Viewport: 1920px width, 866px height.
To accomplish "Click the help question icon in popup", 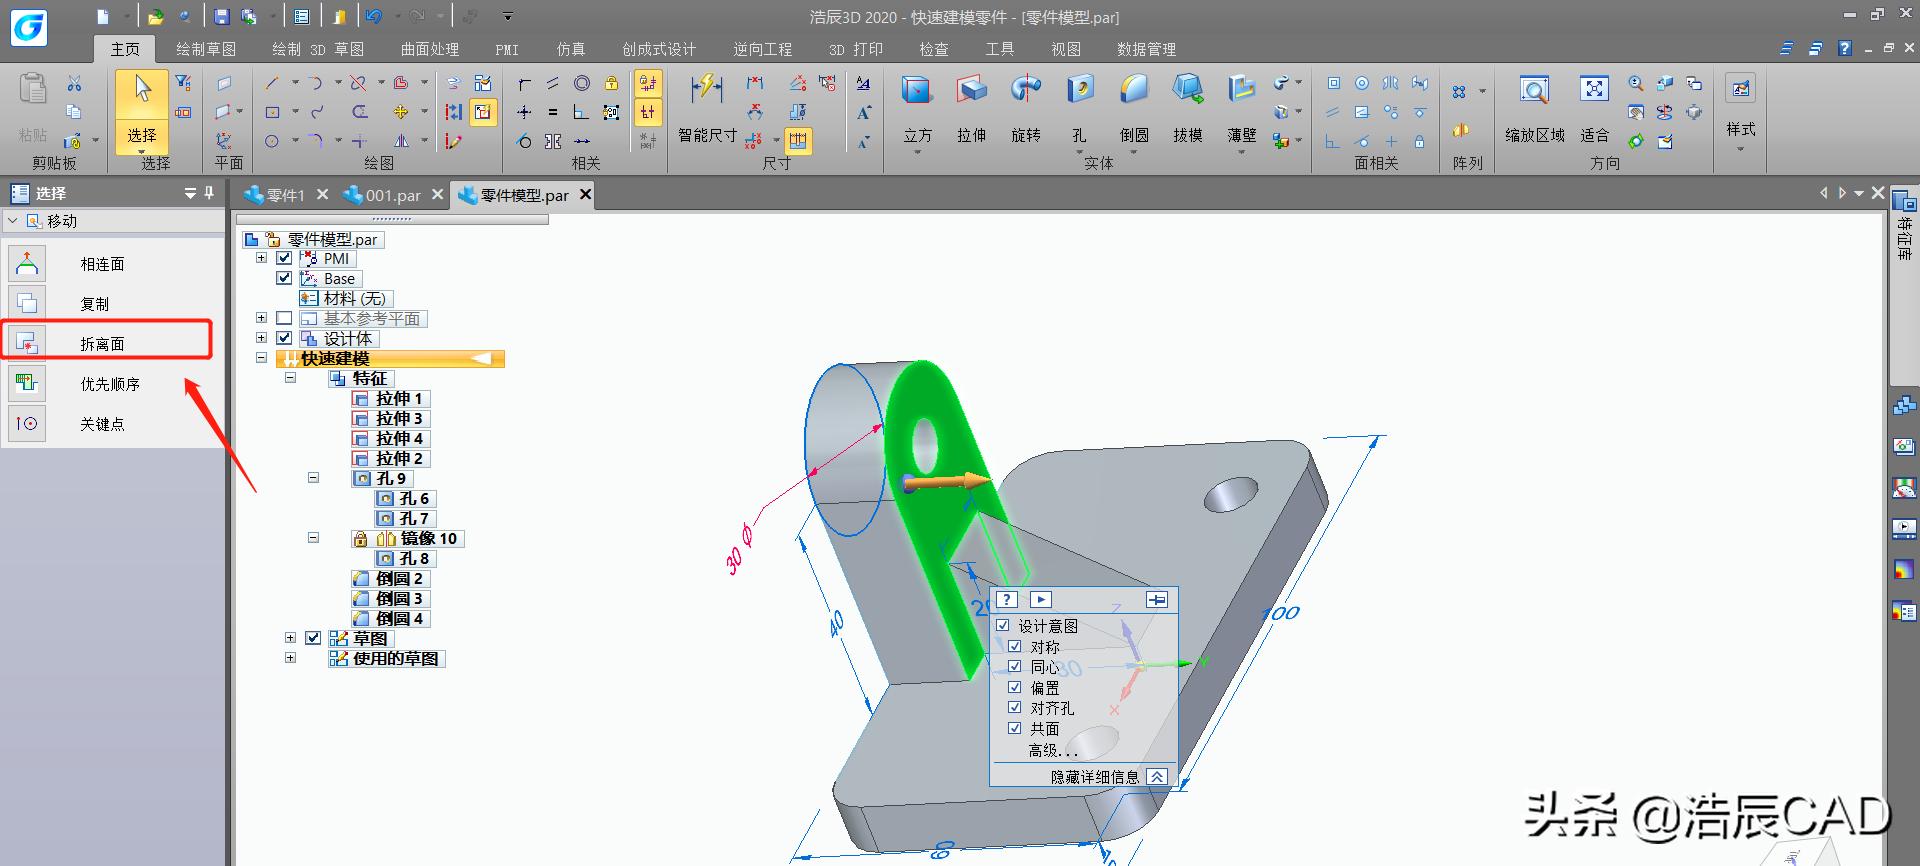I will 1007,599.
